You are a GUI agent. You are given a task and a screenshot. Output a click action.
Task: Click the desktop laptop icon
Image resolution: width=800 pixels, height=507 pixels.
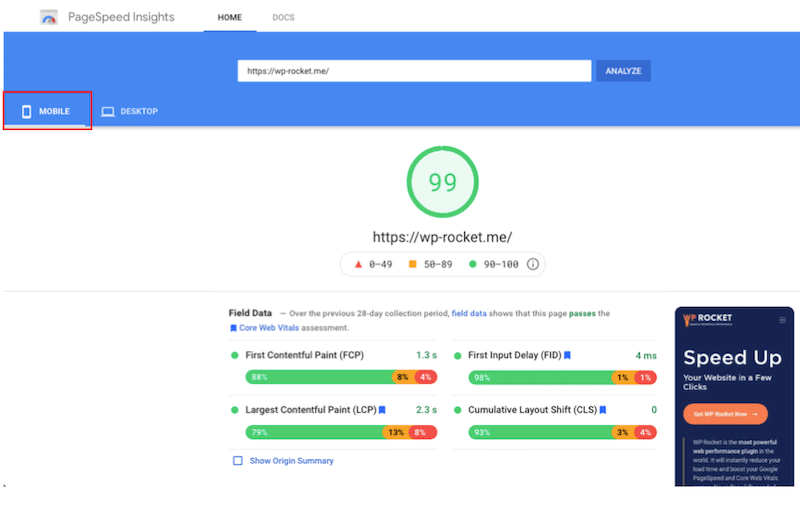[x=108, y=112]
